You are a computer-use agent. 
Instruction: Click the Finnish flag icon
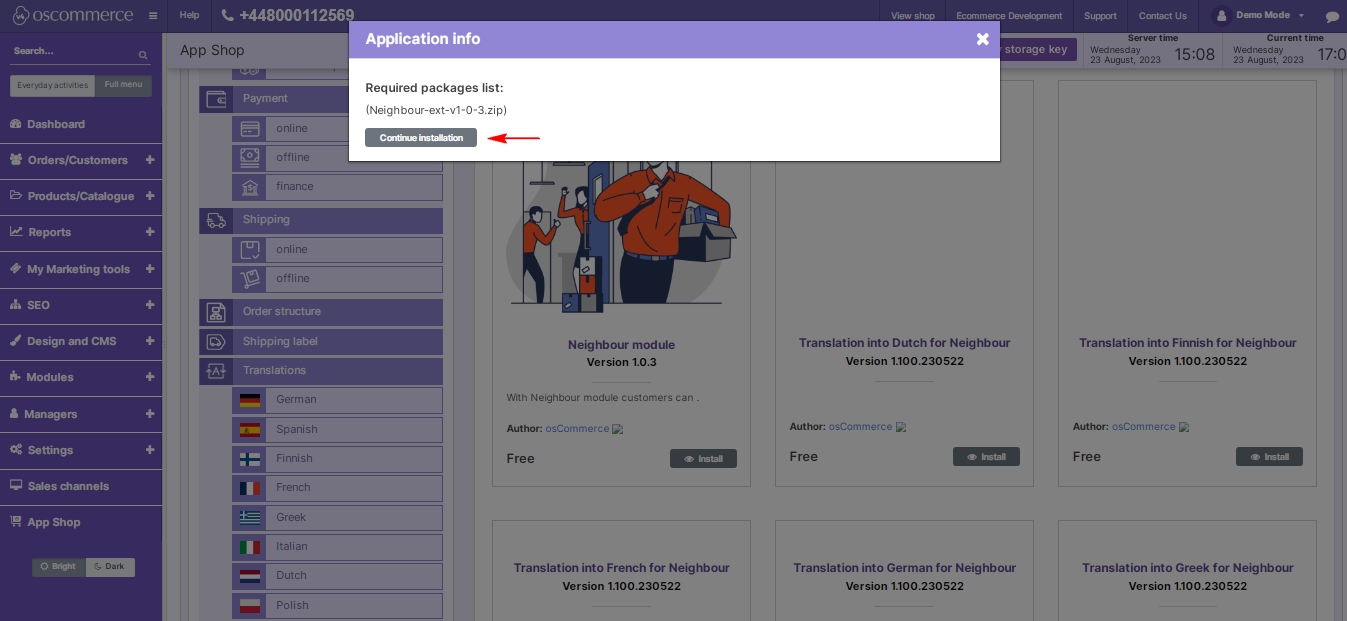[x=250, y=459]
